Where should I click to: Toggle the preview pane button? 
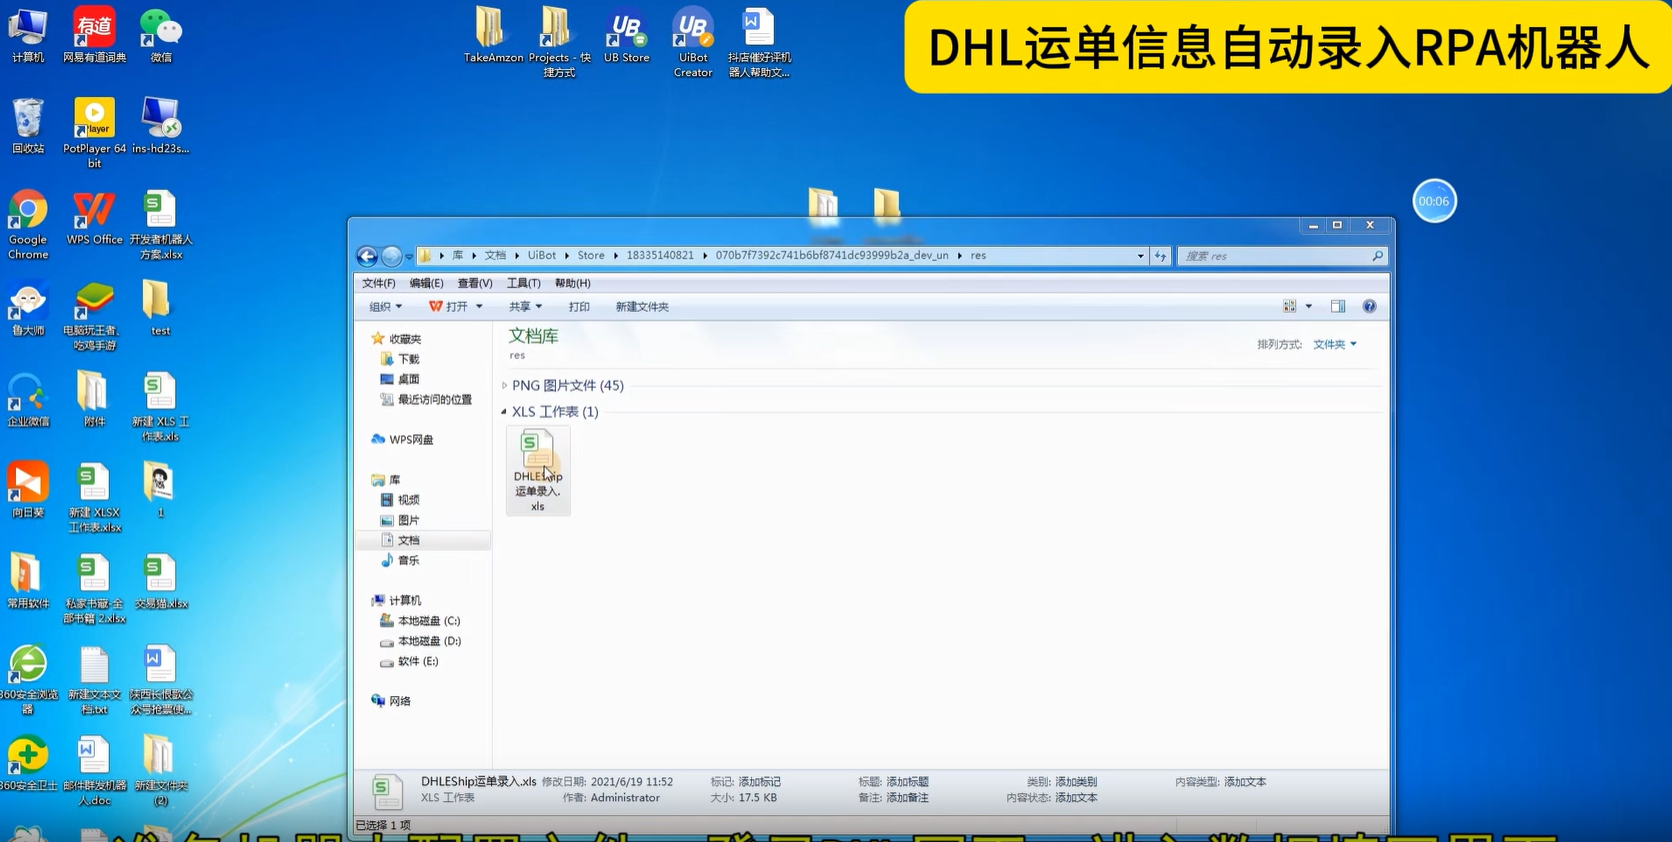(x=1337, y=307)
